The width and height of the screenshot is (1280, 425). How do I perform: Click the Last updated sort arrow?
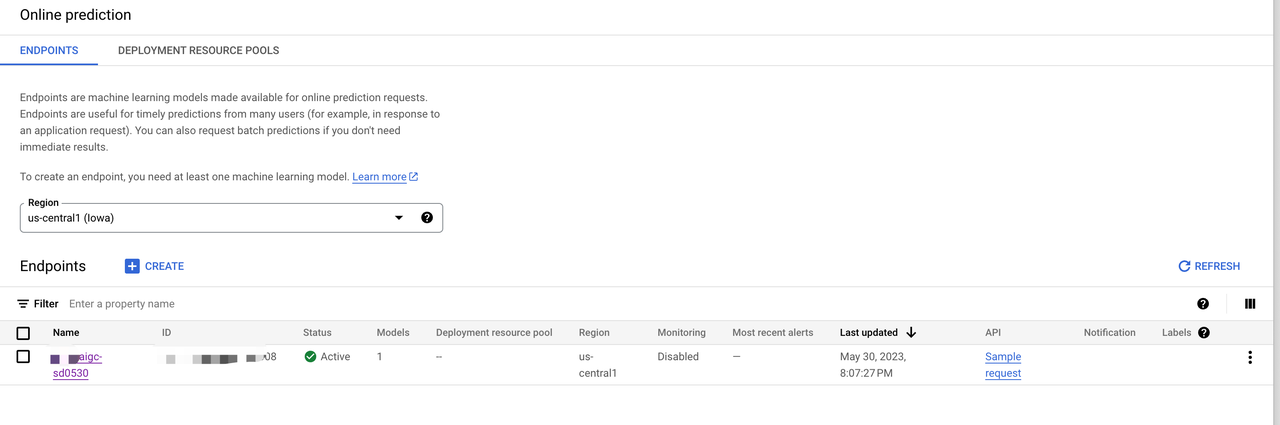point(911,333)
